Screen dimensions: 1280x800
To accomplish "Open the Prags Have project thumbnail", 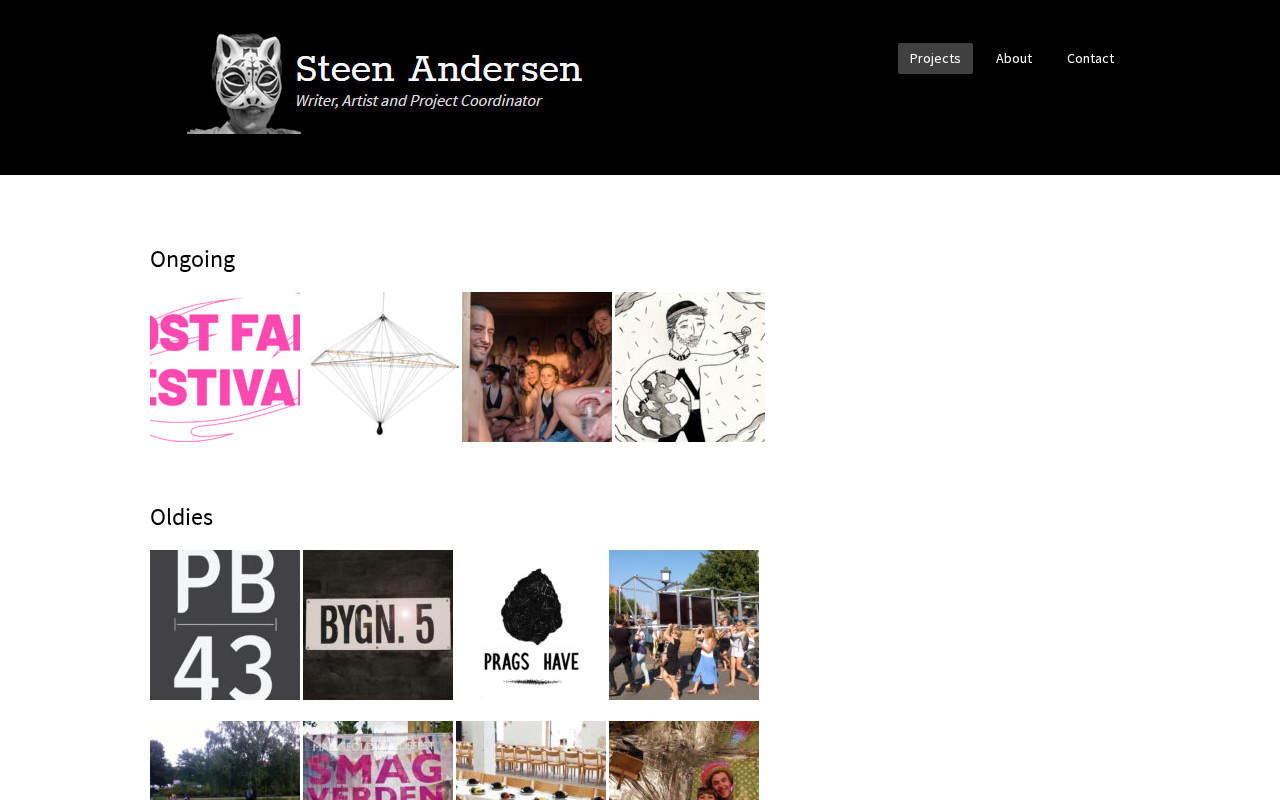I will click(x=531, y=625).
